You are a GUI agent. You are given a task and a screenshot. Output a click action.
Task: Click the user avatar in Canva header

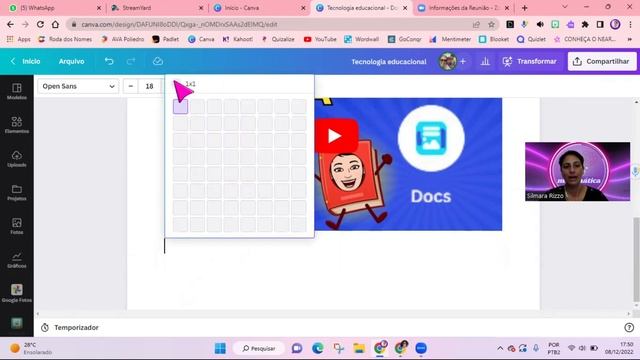(448, 61)
